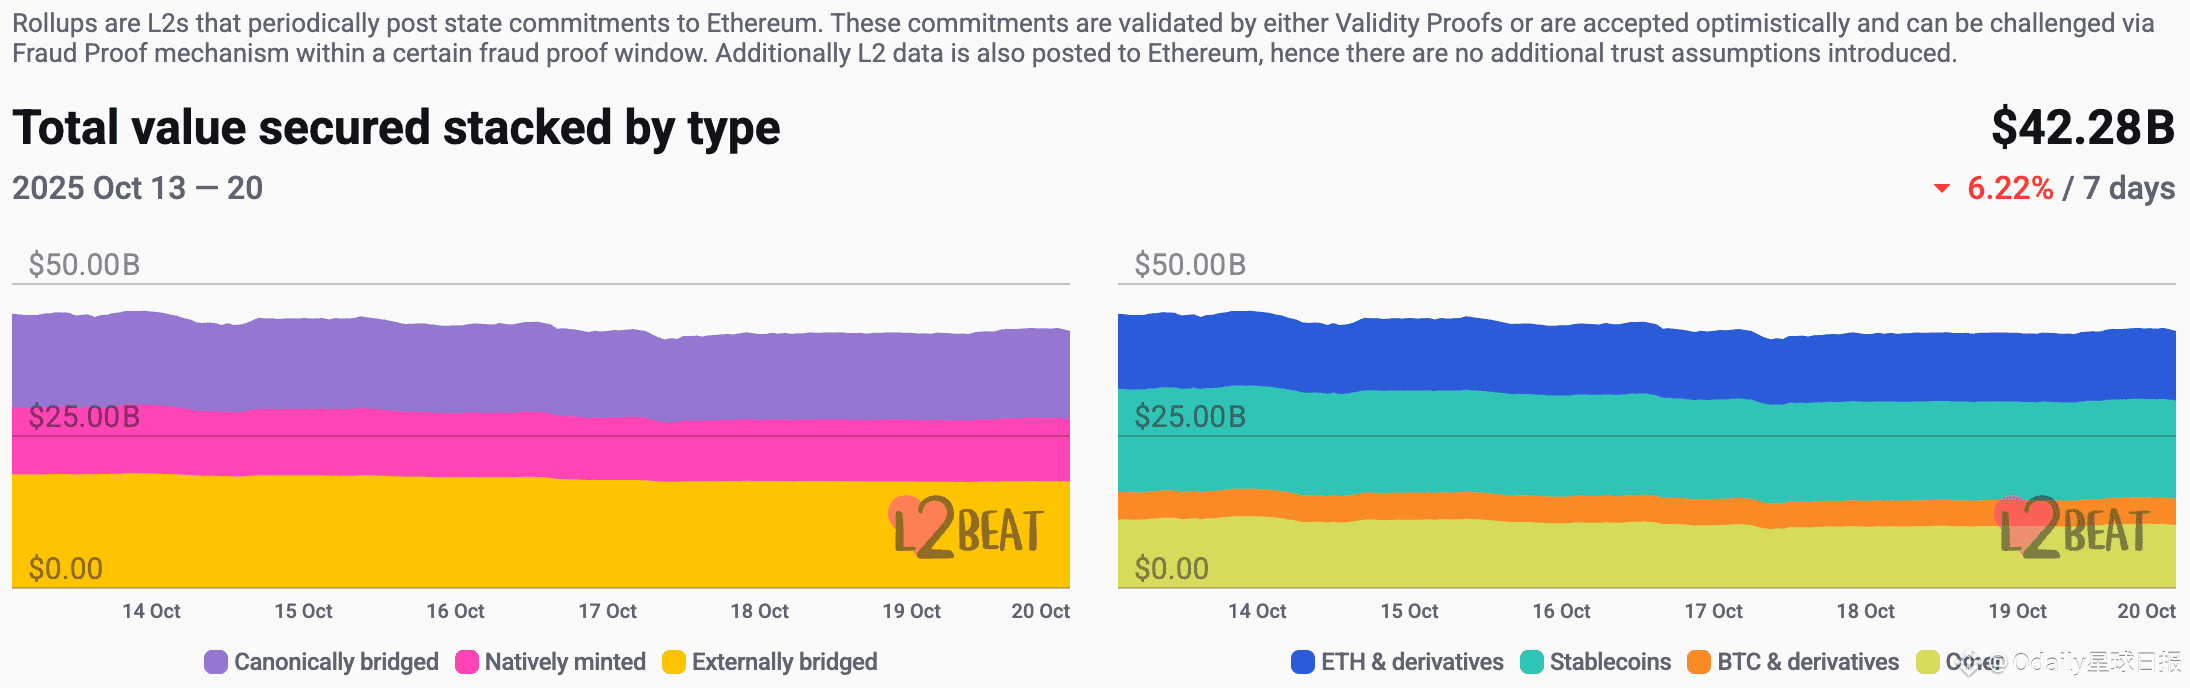Click the yellow Externally bridged legend swatch
Viewport: 2190px width, 688px height.
pyautogui.click(x=673, y=662)
